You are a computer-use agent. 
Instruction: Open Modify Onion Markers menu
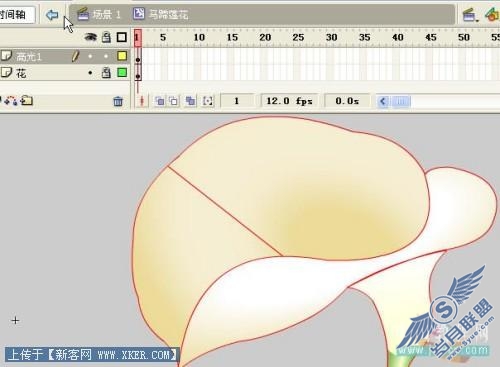pos(208,101)
